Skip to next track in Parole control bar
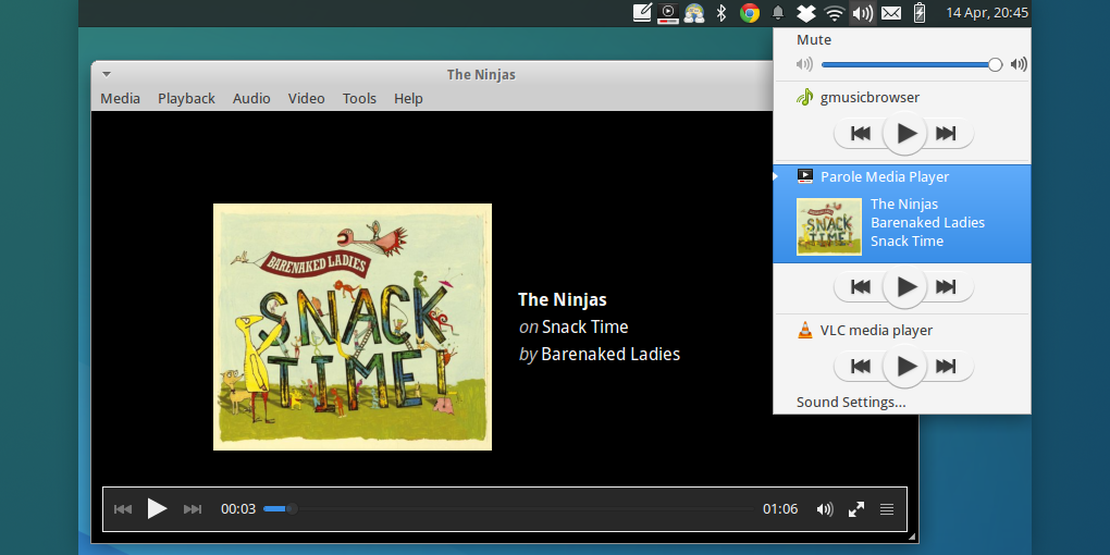 193,509
